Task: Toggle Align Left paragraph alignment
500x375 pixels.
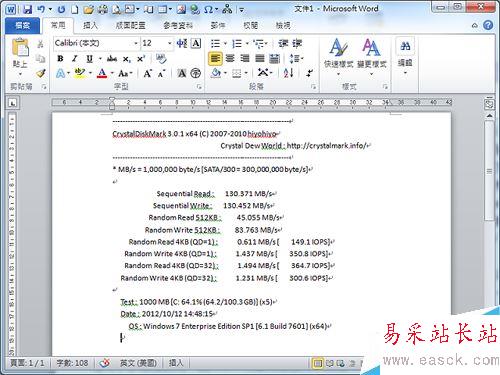Action: click(215, 59)
